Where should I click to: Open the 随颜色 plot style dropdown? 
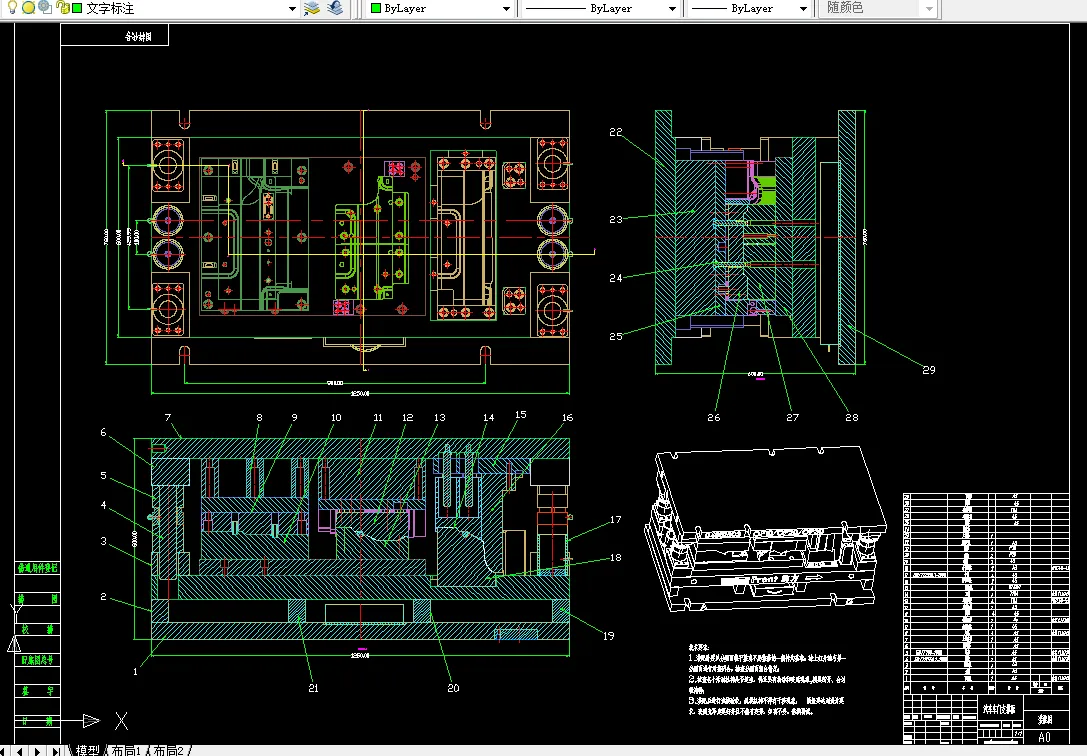pos(929,8)
